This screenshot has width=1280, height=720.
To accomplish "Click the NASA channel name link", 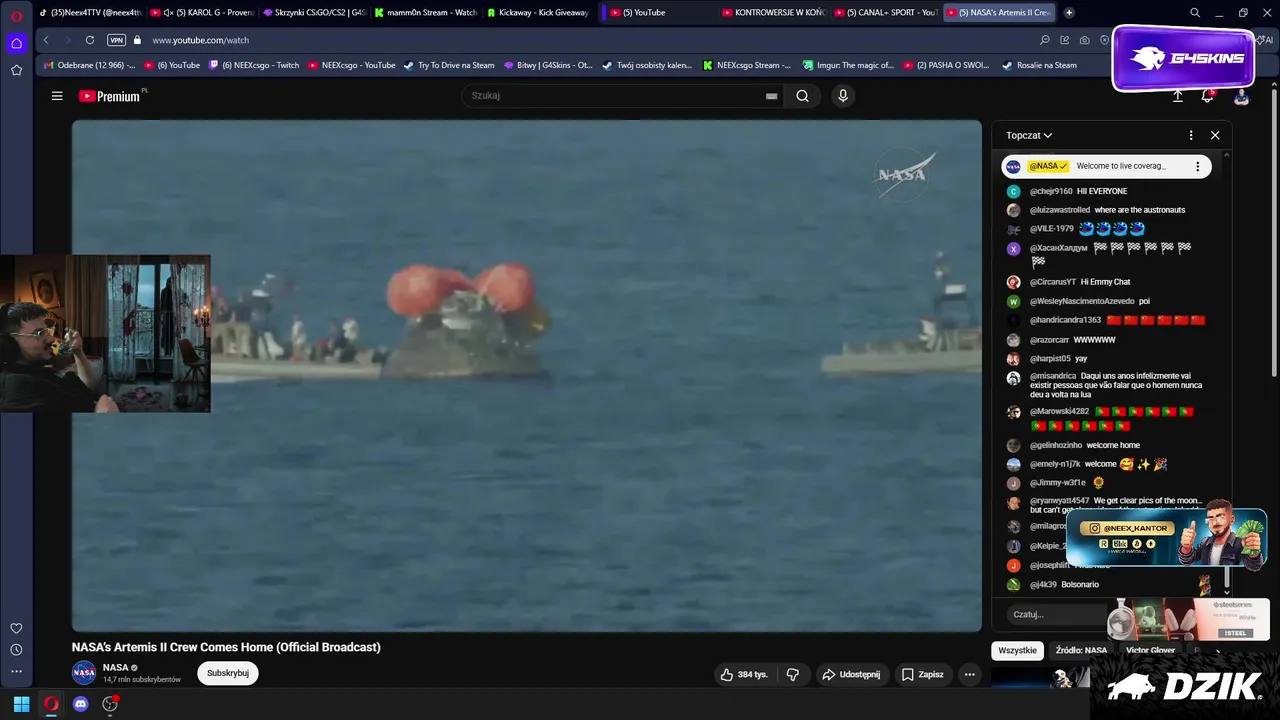I will (116, 667).
